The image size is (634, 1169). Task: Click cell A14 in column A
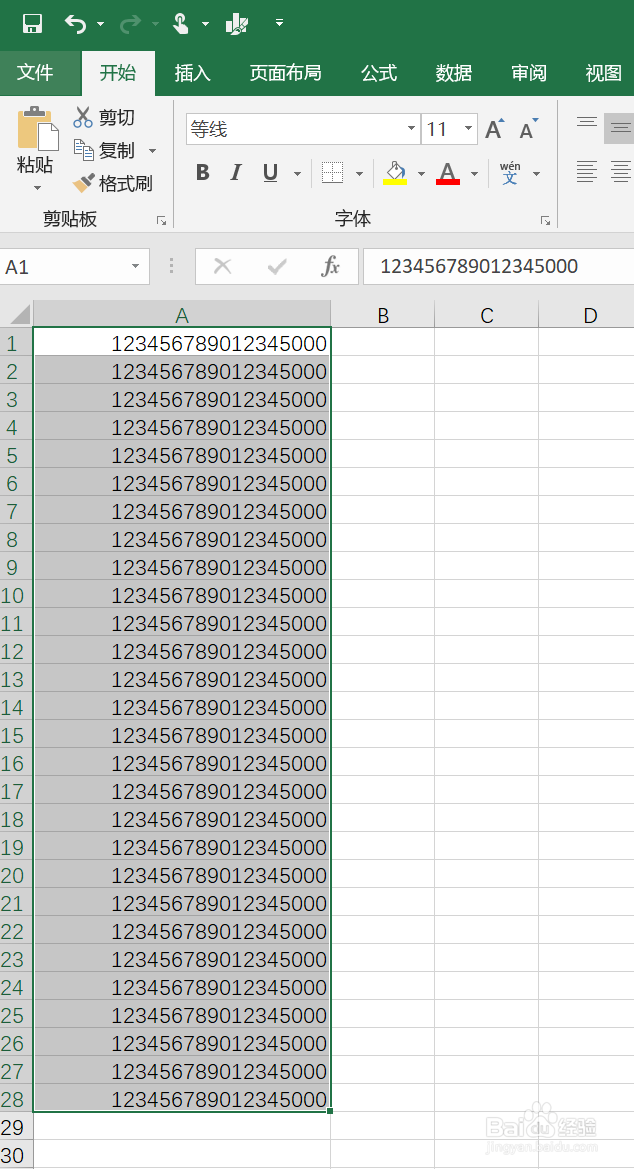(182, 707)
